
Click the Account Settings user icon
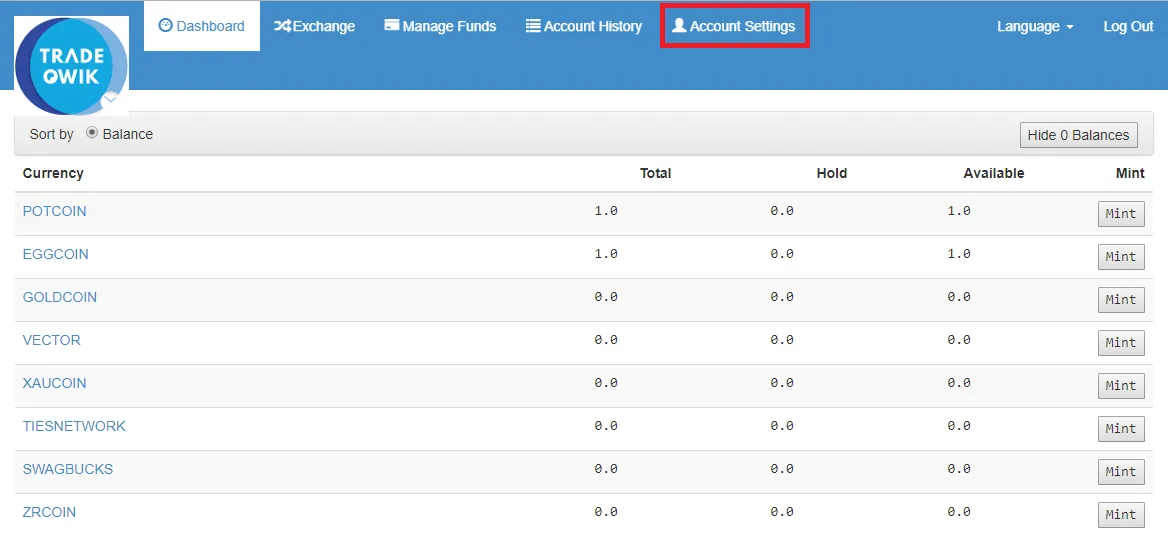679,25
